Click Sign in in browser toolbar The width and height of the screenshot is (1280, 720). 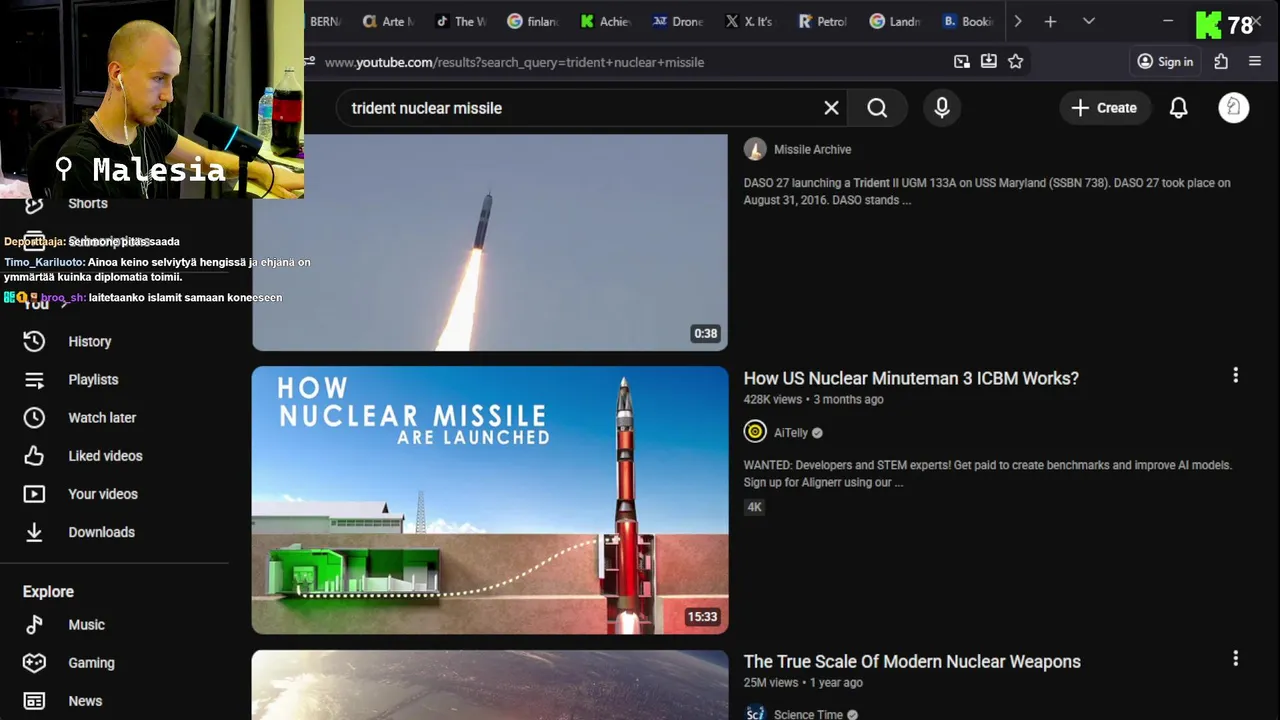1165,62
